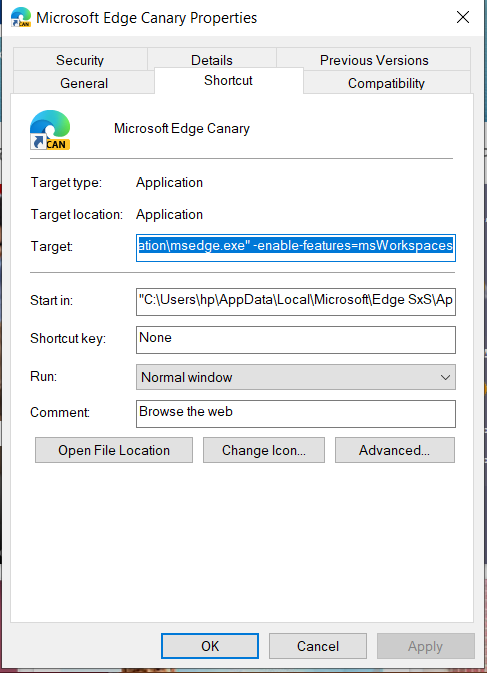Viewport: 487px width, 673px height.
Task: Click the "Comment:" label
Action: click(60, 412)
